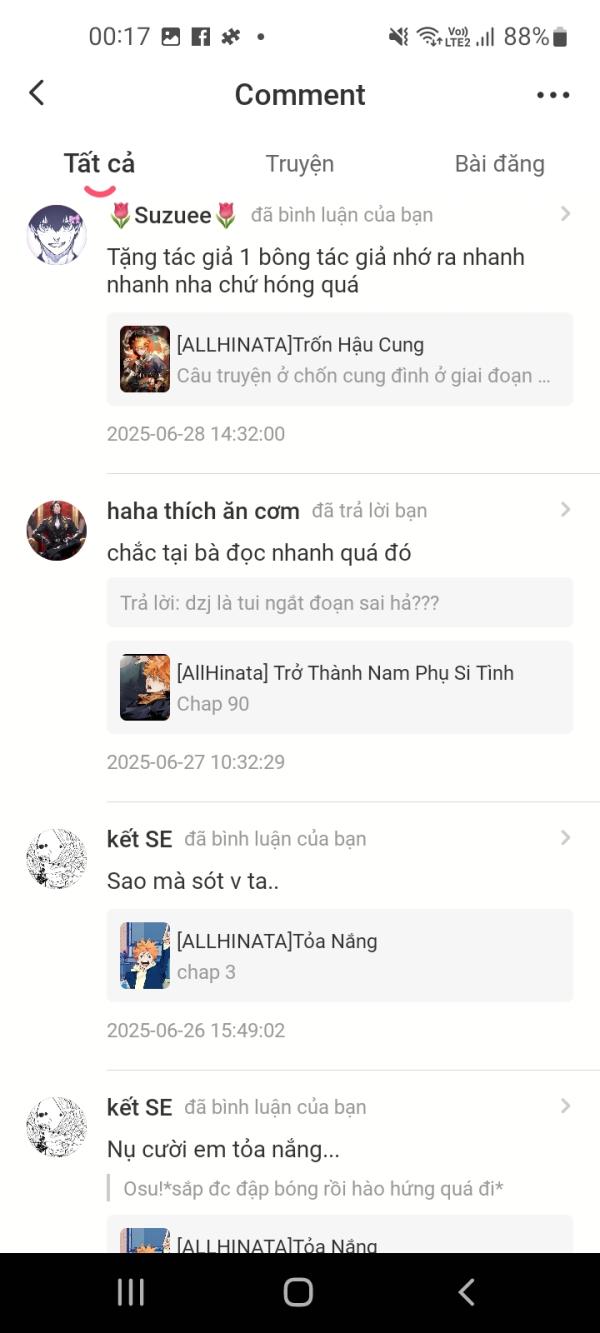Image resolution: width=600 pixels, height=1333 pixels.
Task: Tap Android recent apps button
Action: tap(131, 1292)
